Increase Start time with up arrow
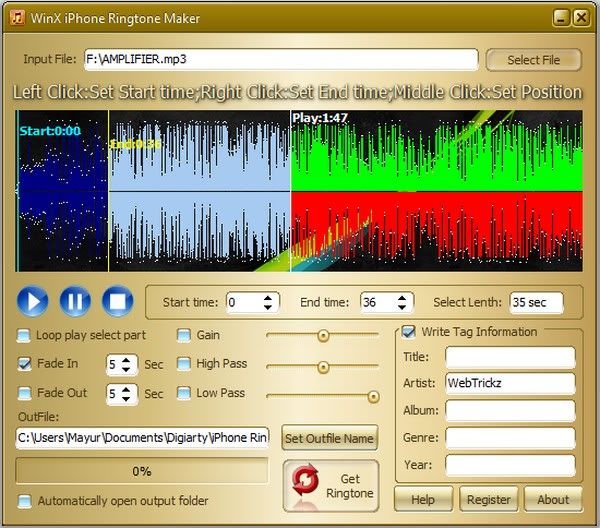The image size is (600, 528). tap(268, 298)
